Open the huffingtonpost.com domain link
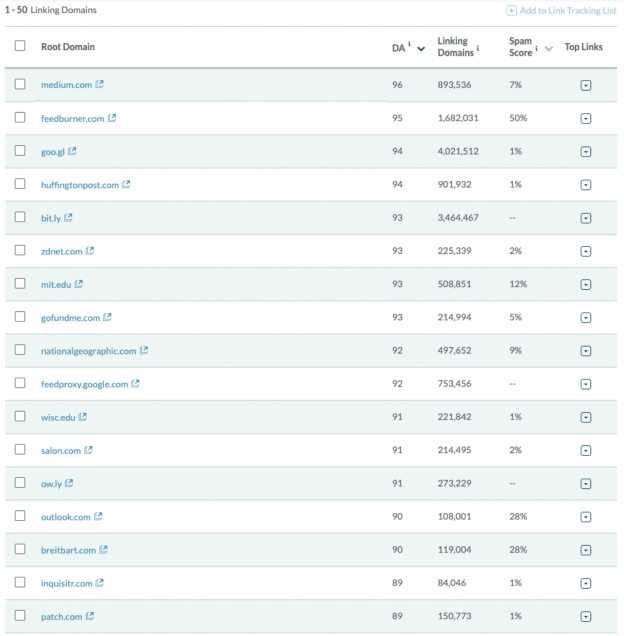624x636 pixels. coord(80,185)
